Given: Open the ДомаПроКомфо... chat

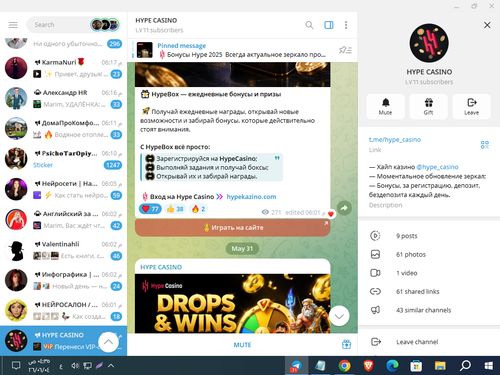Looking at the screenshot, I should 63,129.
